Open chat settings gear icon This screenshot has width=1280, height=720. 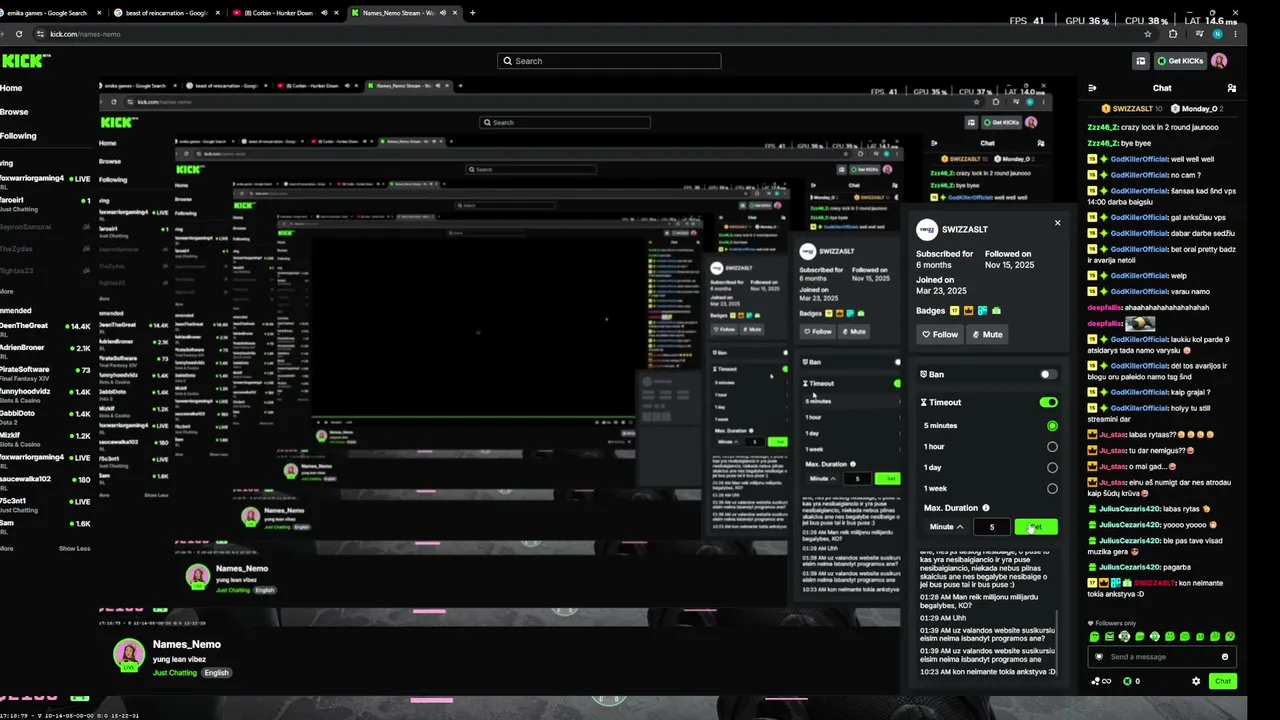[1196, 681]
